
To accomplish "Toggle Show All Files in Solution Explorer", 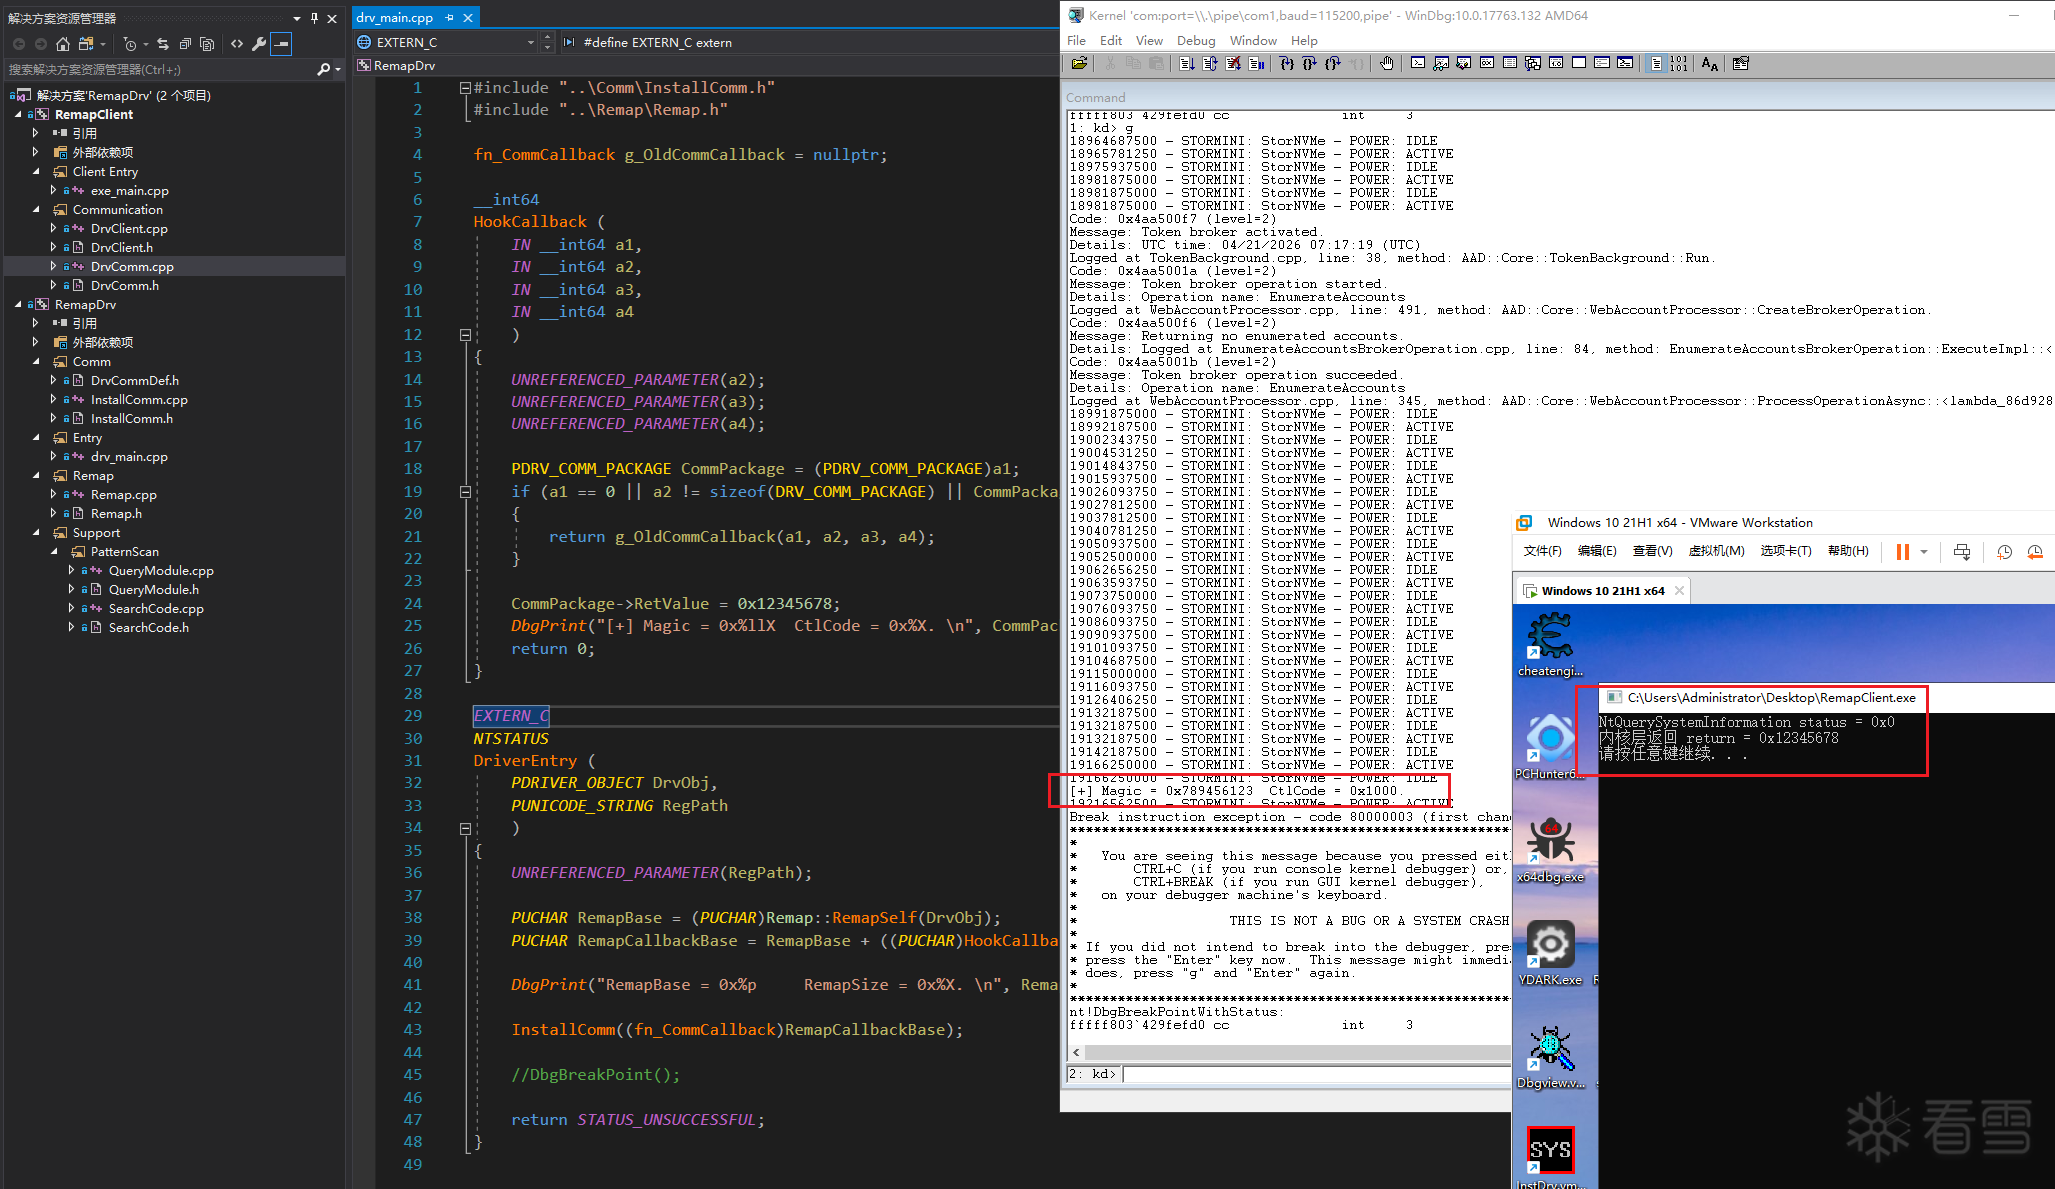I will (x=207, y=44).
